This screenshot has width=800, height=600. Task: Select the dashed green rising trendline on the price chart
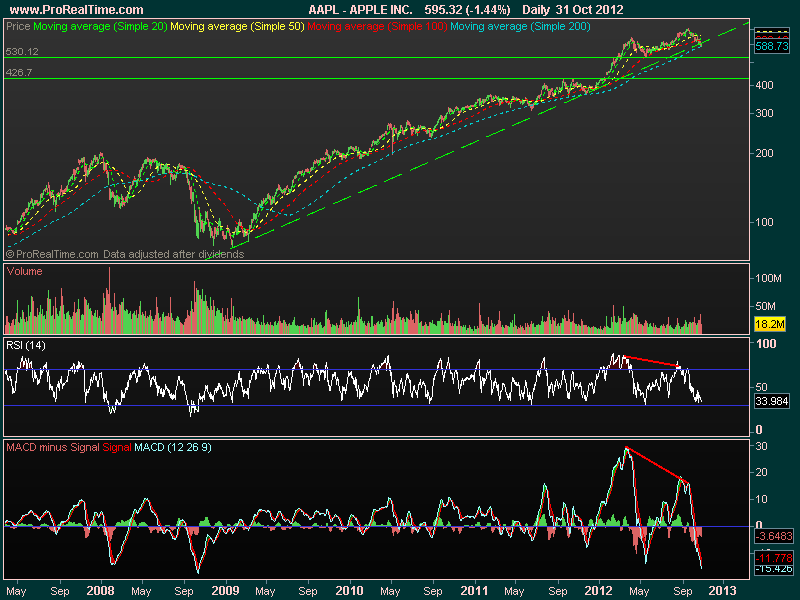pos(477,140)
